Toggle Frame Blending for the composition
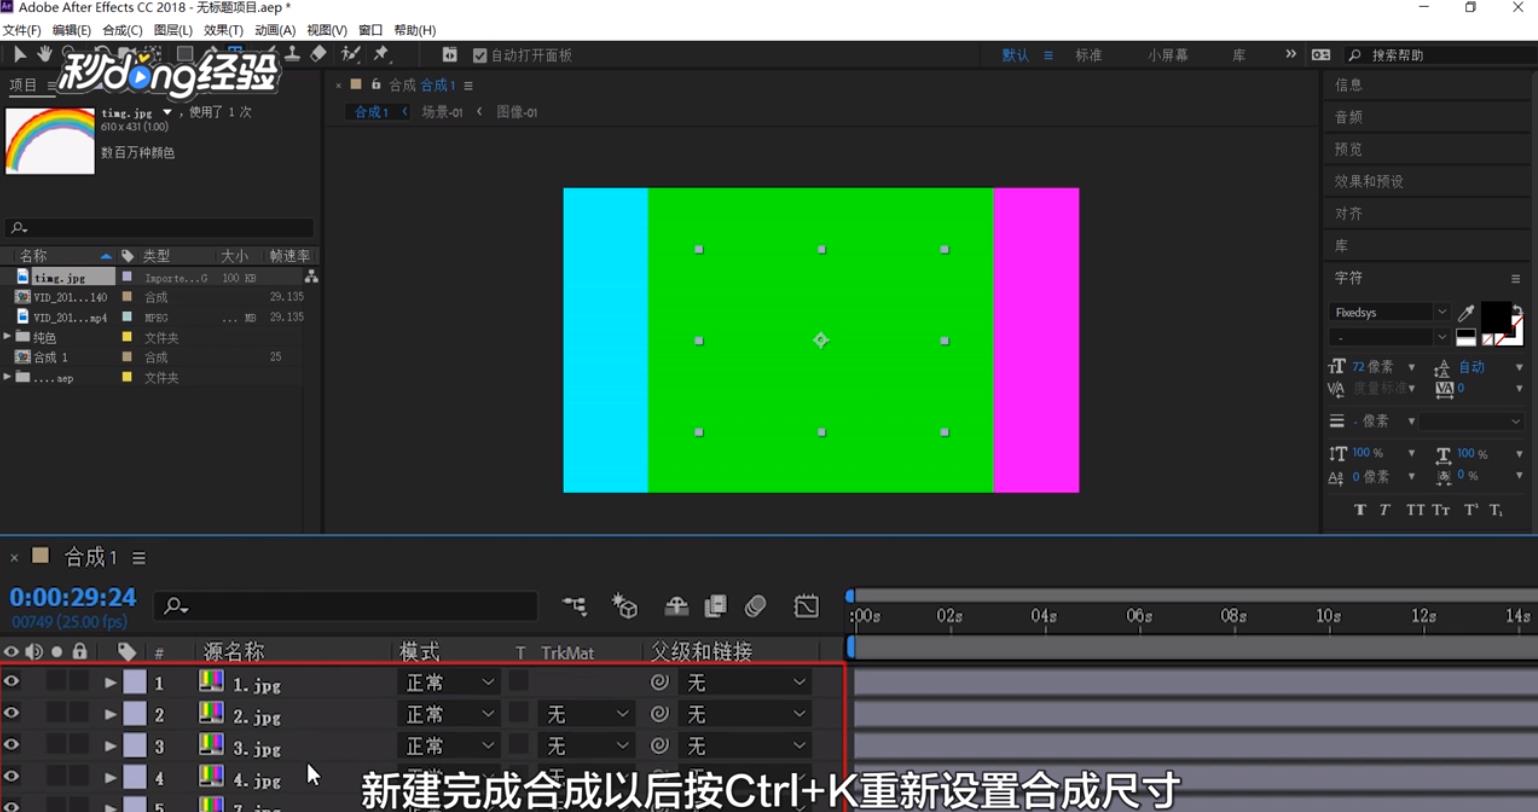This screenshot has width=1538, height=812. pyautogui.click(x=716, y=606)
